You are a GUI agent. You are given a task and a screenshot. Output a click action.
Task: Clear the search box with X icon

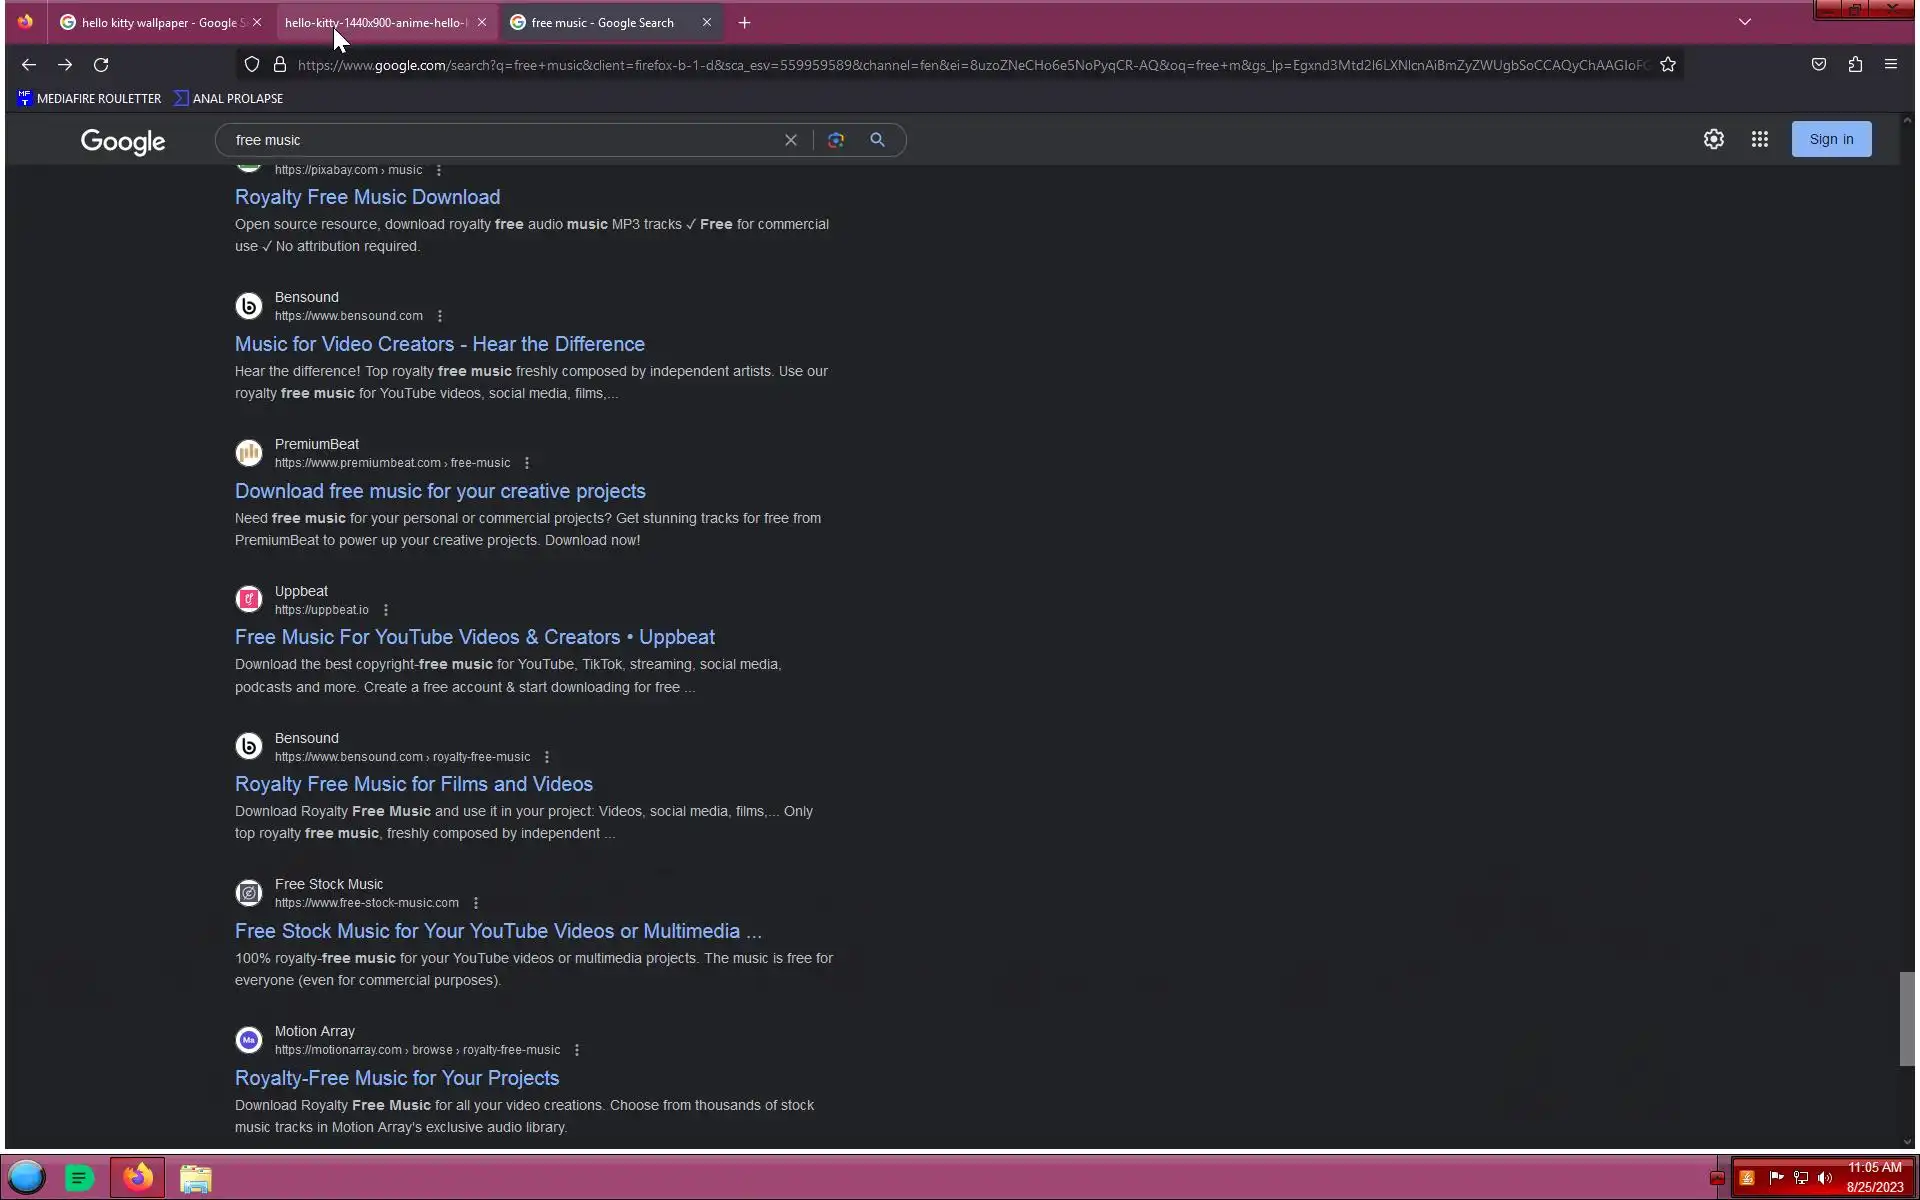click(x=791, y=140)
